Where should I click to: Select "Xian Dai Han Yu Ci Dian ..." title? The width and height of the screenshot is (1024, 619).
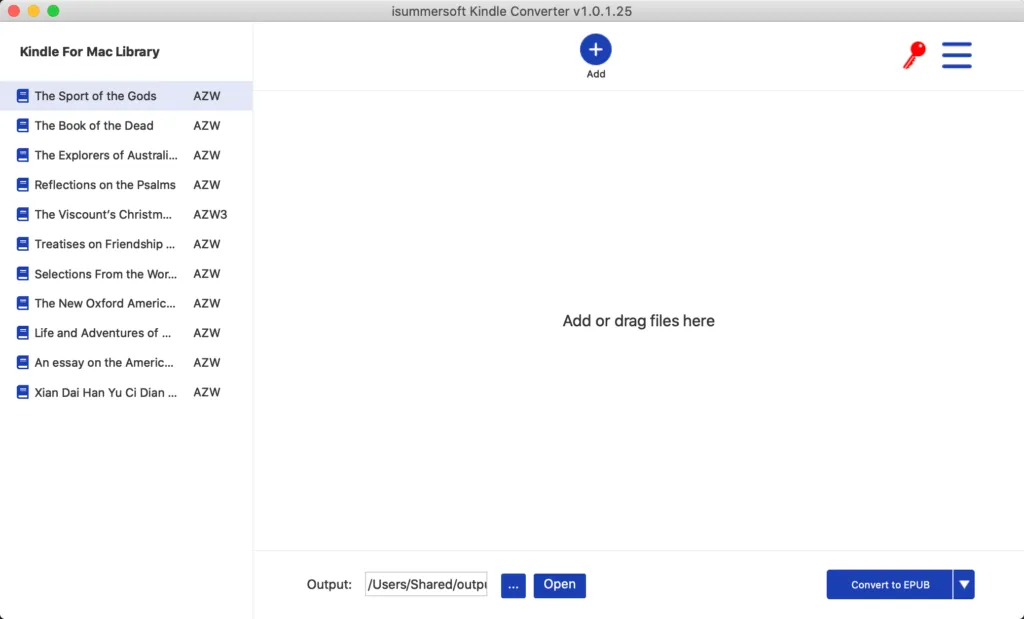[106, 392]
